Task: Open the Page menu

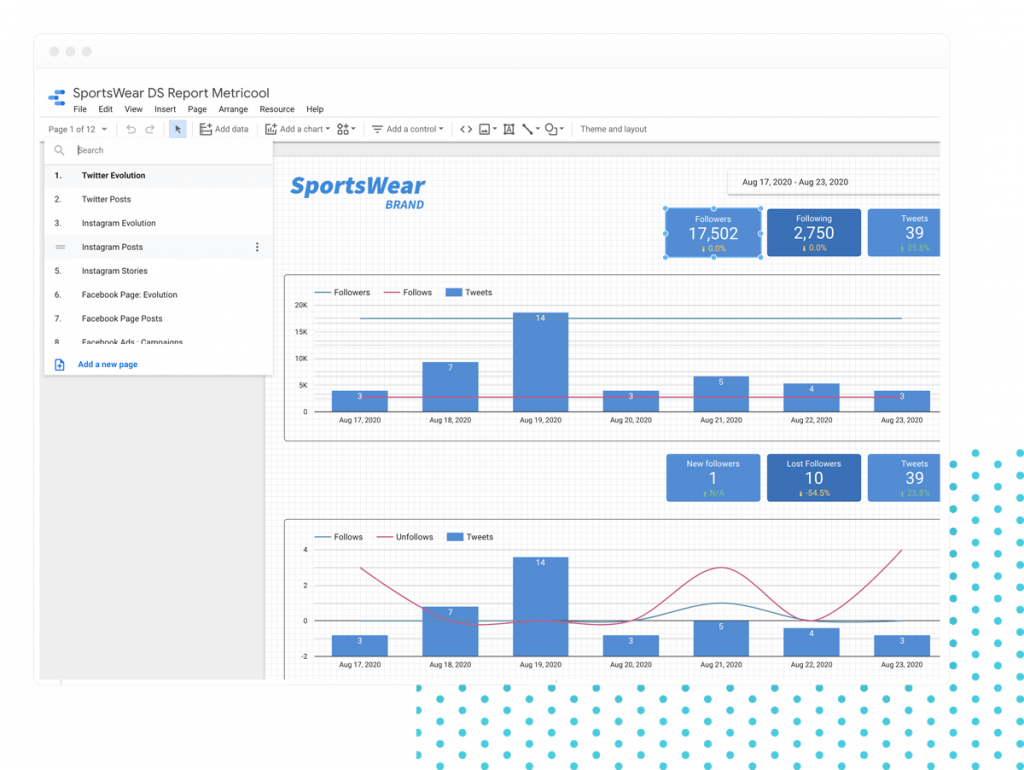Action: (x=197, y=109)
